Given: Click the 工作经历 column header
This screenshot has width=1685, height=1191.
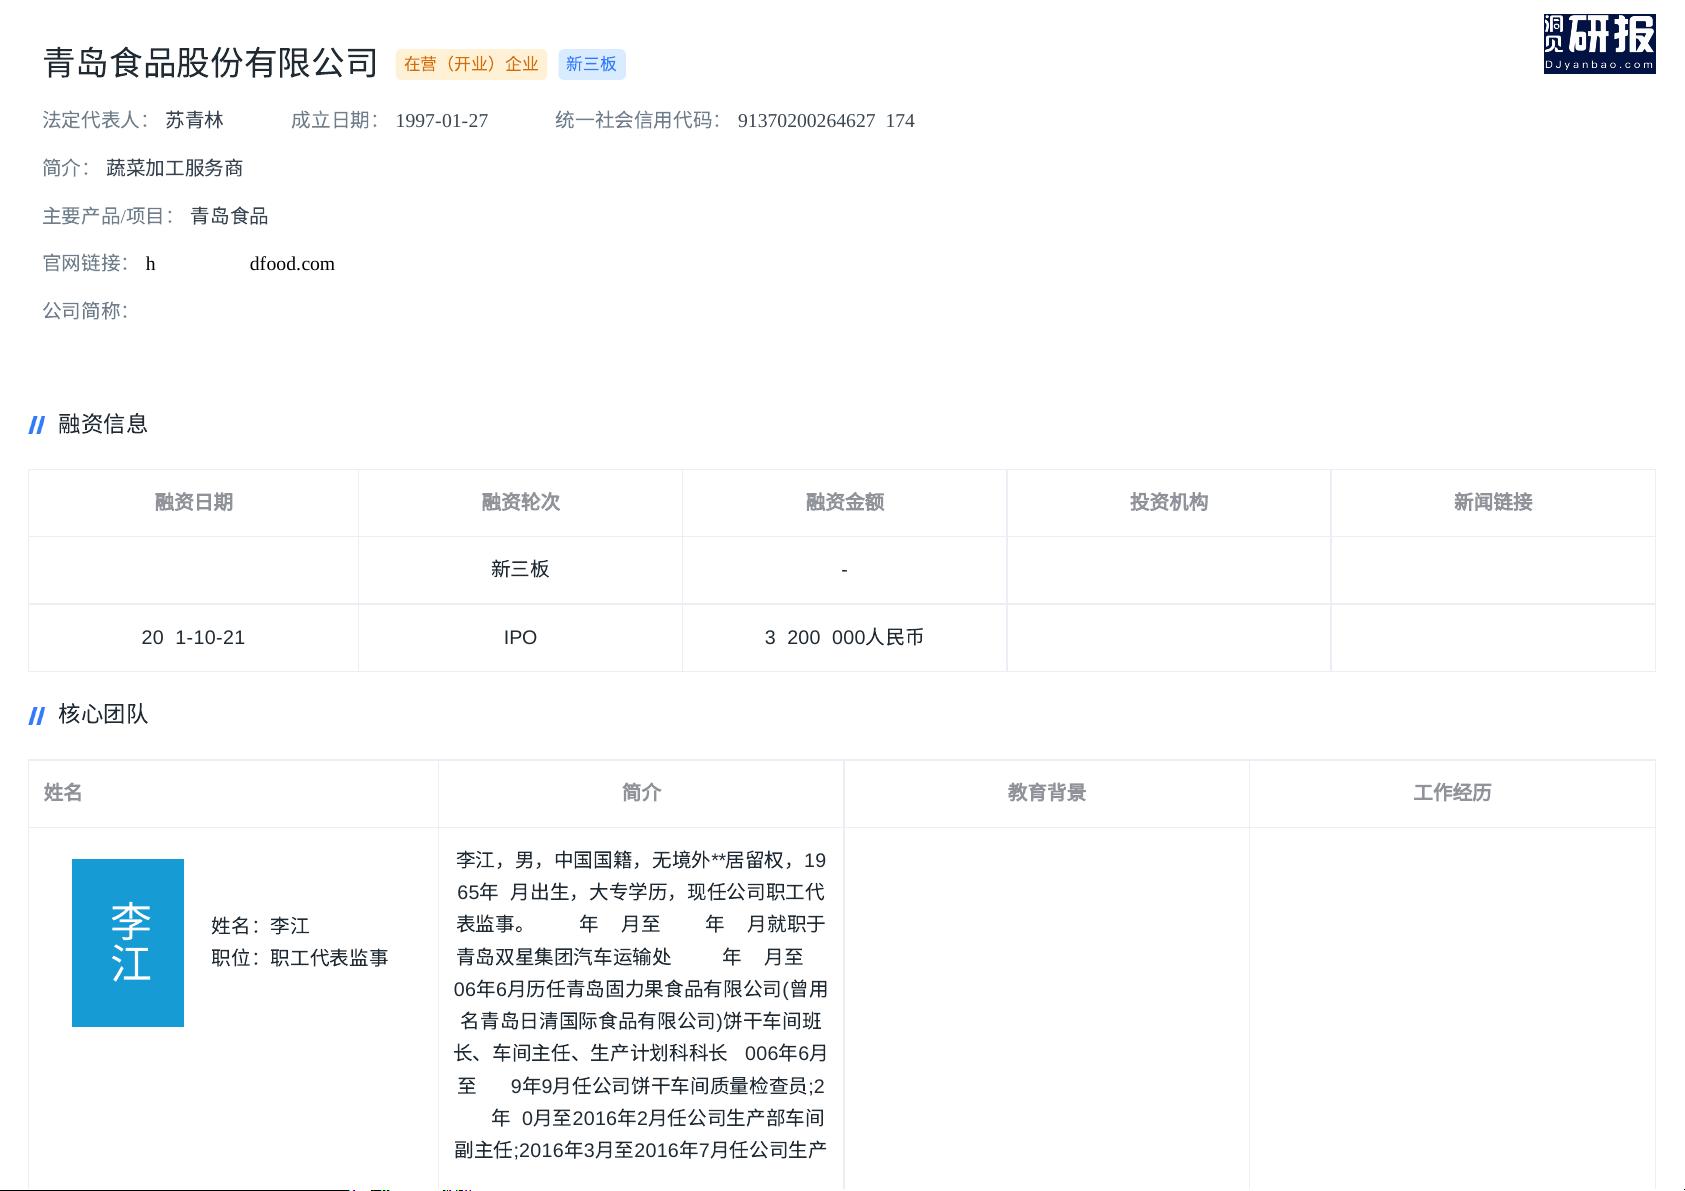Looking at the screenshot, I should 1452,793.
